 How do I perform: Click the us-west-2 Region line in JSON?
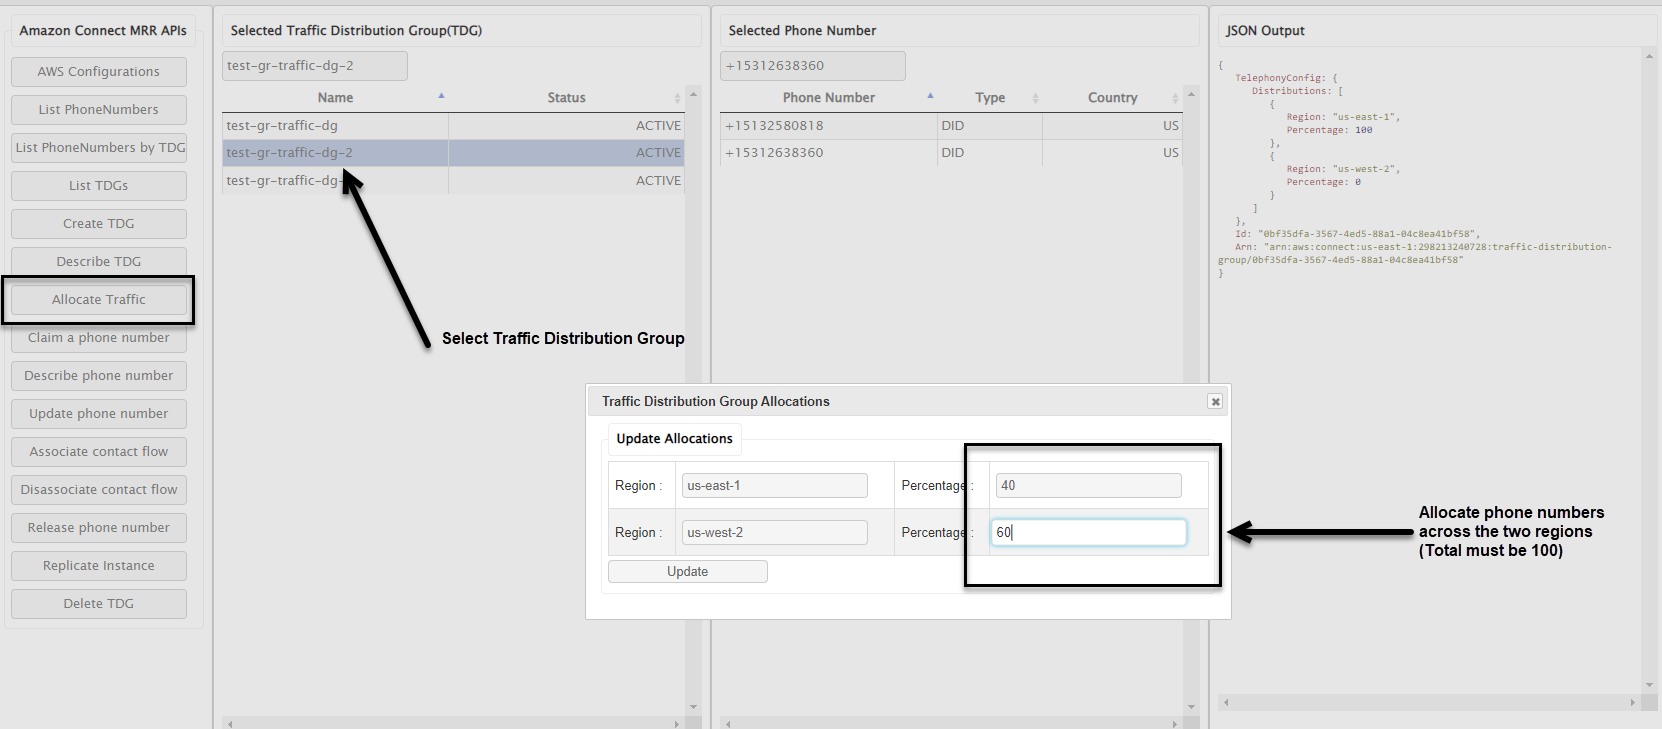point(1343,169)
